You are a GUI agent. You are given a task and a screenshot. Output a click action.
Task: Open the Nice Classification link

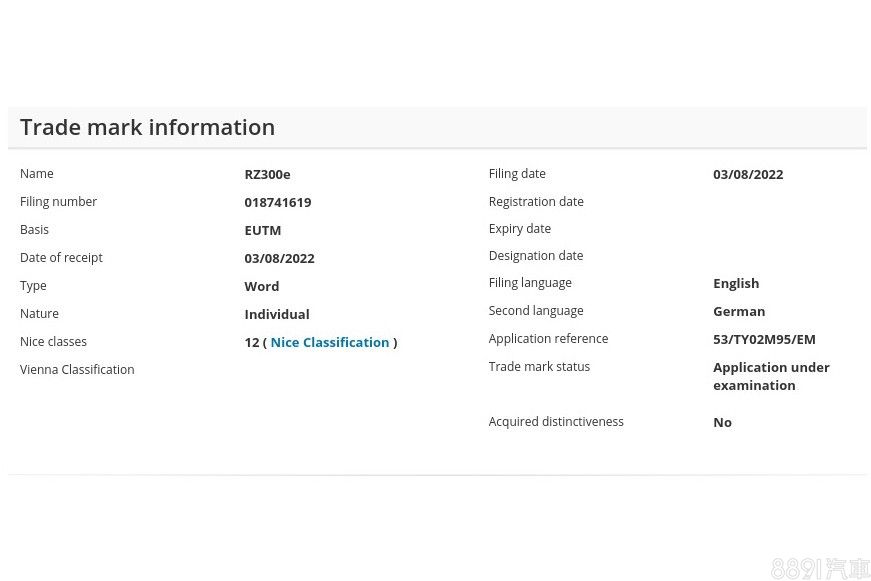click(329, 342)
